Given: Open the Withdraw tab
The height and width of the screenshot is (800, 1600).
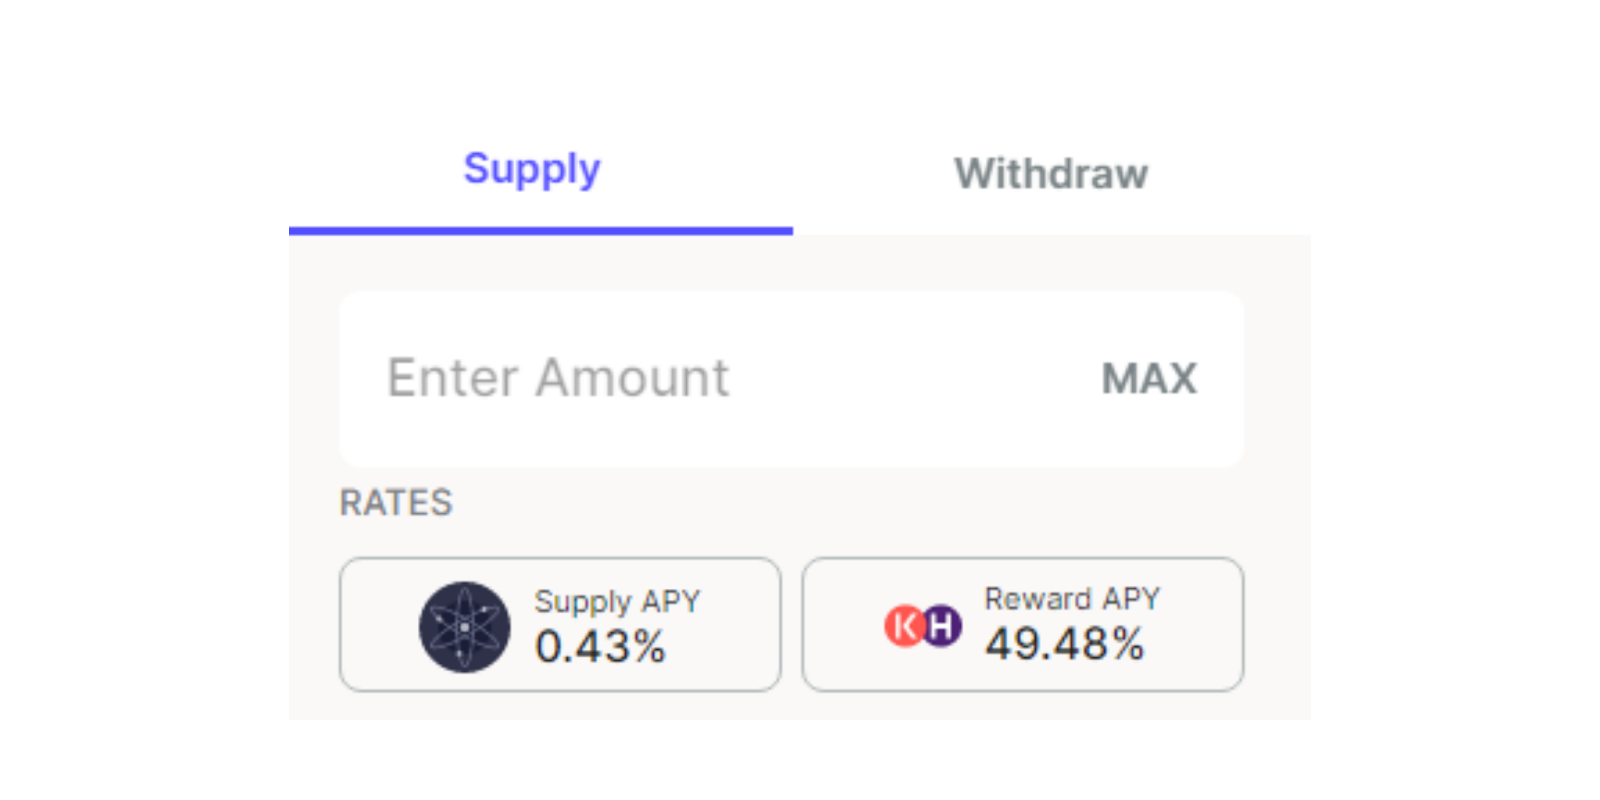Looking at the screenshot, I should [1051, 174].
